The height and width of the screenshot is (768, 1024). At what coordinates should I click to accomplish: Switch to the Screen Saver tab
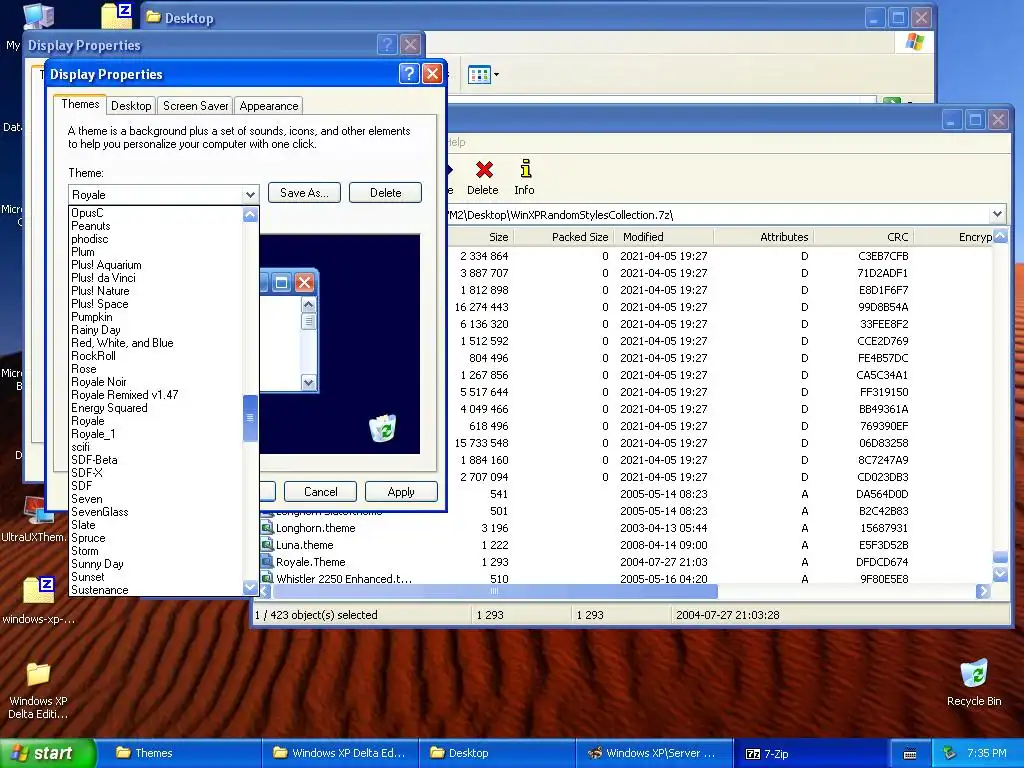(195, 106)
